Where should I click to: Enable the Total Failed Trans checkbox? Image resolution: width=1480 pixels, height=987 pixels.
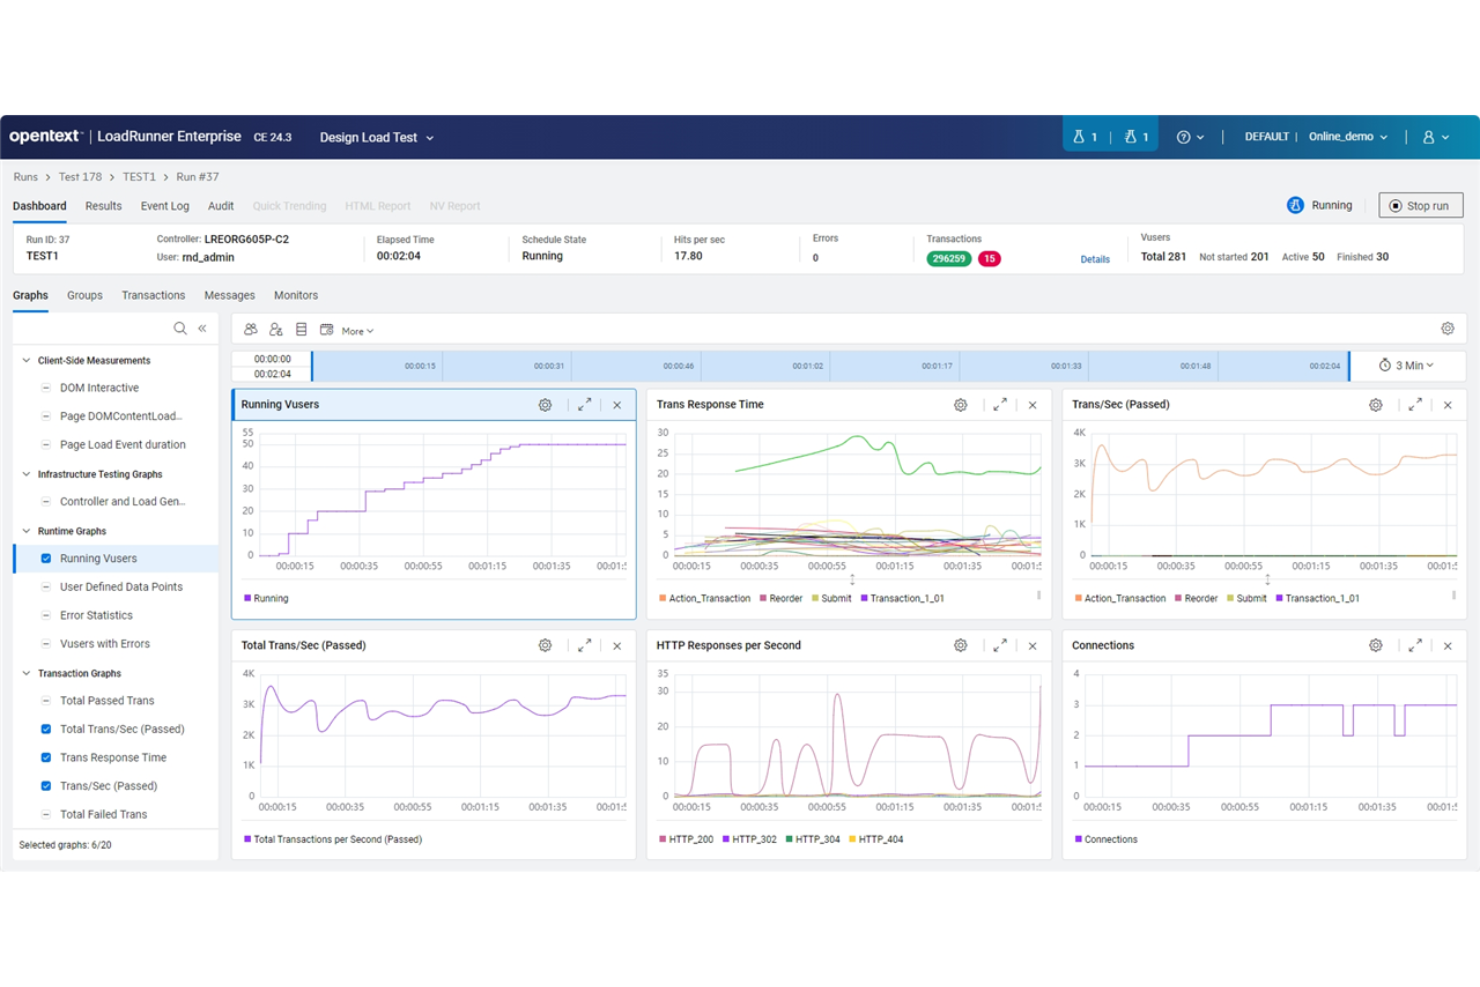point(46,814)
